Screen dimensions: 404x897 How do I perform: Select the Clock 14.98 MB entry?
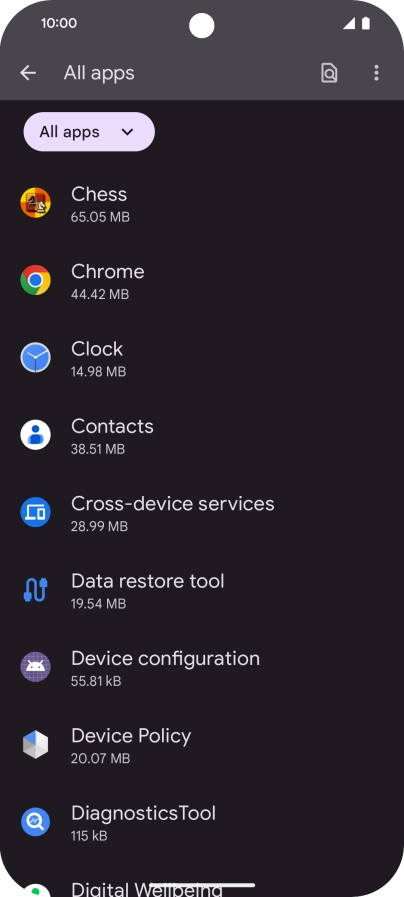coord(202,358)
